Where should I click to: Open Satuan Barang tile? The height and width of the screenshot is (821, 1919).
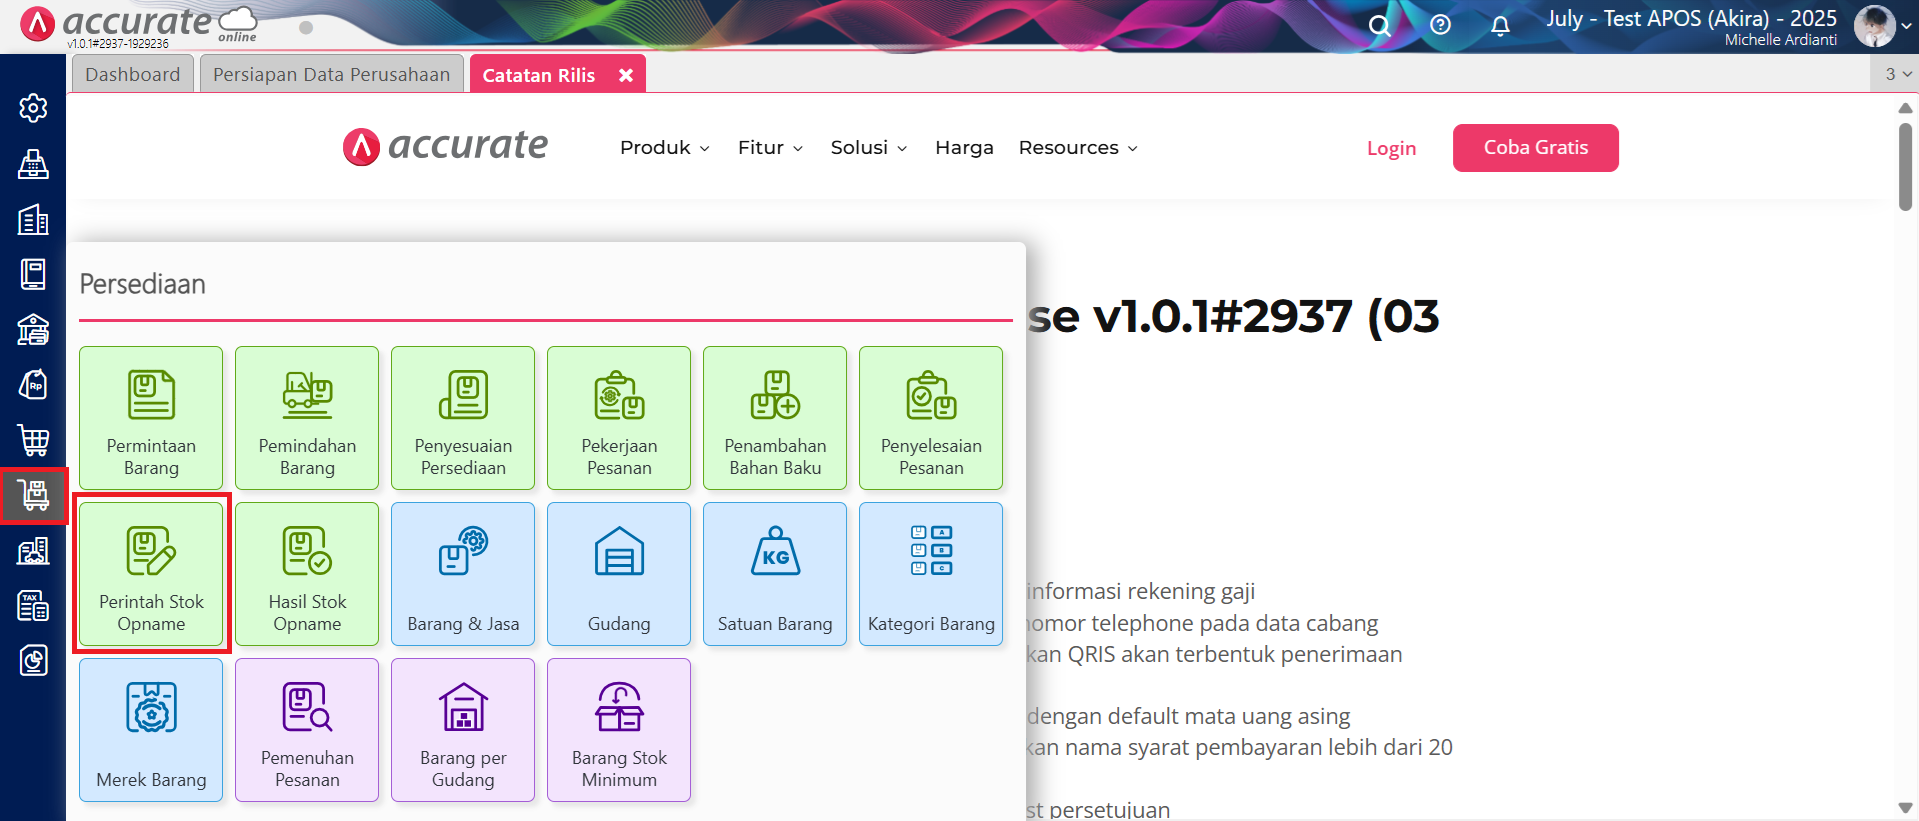tap(775, 574)
